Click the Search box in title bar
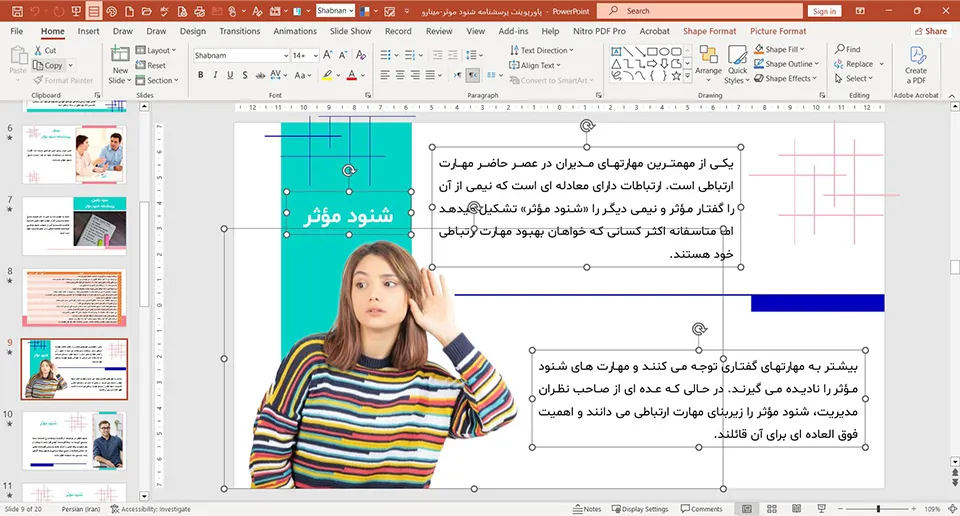The image size is (960, 516). (700, 11)
